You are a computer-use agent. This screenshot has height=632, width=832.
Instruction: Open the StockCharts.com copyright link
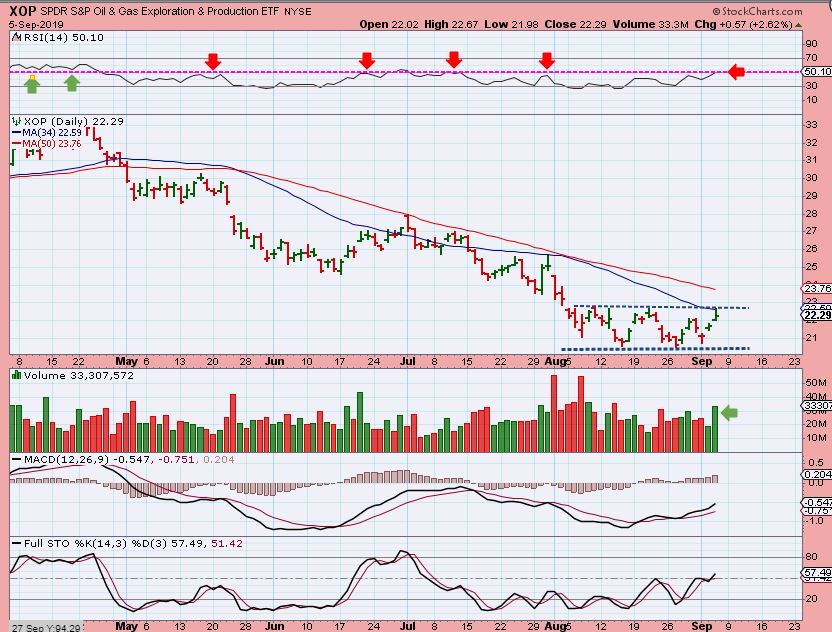(x=758, y=11)
